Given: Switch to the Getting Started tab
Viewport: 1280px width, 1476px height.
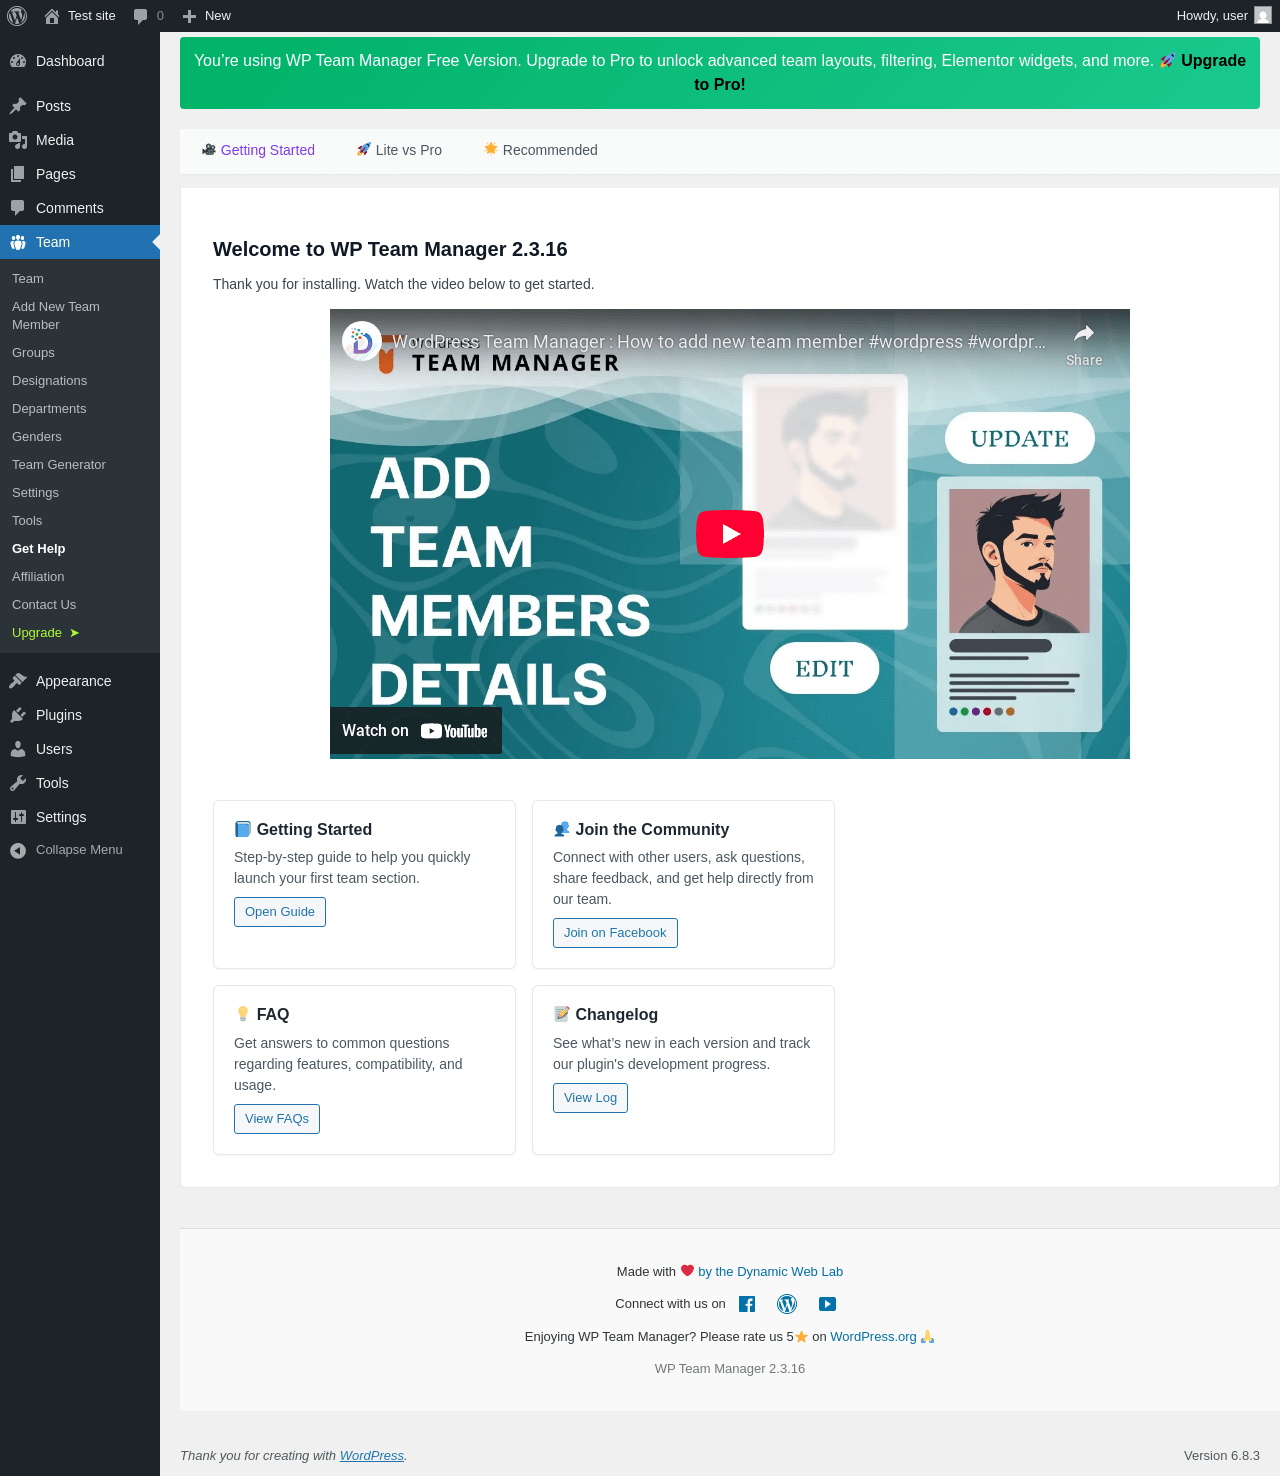Looking at the screenshot, I should click(x=258, y=150).
